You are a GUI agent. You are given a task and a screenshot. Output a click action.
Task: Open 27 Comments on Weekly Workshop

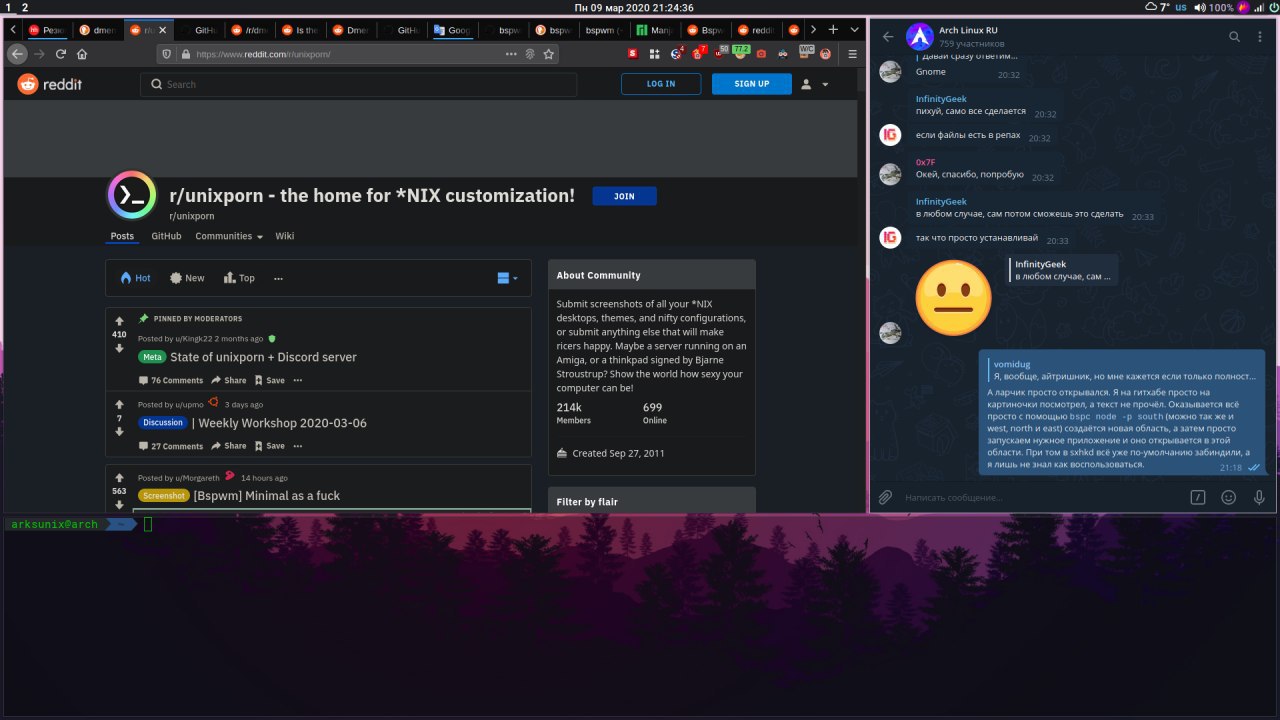[171, 446]
